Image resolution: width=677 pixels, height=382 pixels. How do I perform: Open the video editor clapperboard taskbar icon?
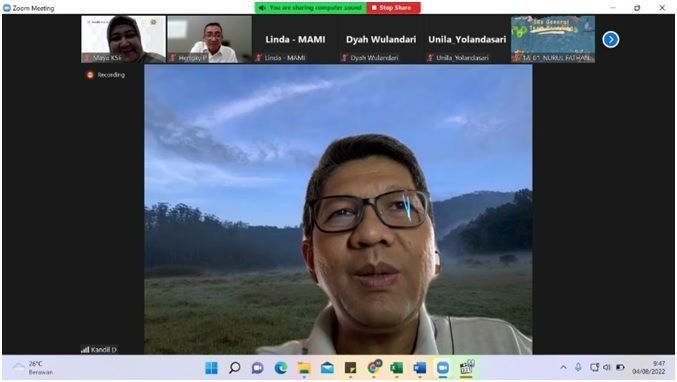(x=466, y=368)
